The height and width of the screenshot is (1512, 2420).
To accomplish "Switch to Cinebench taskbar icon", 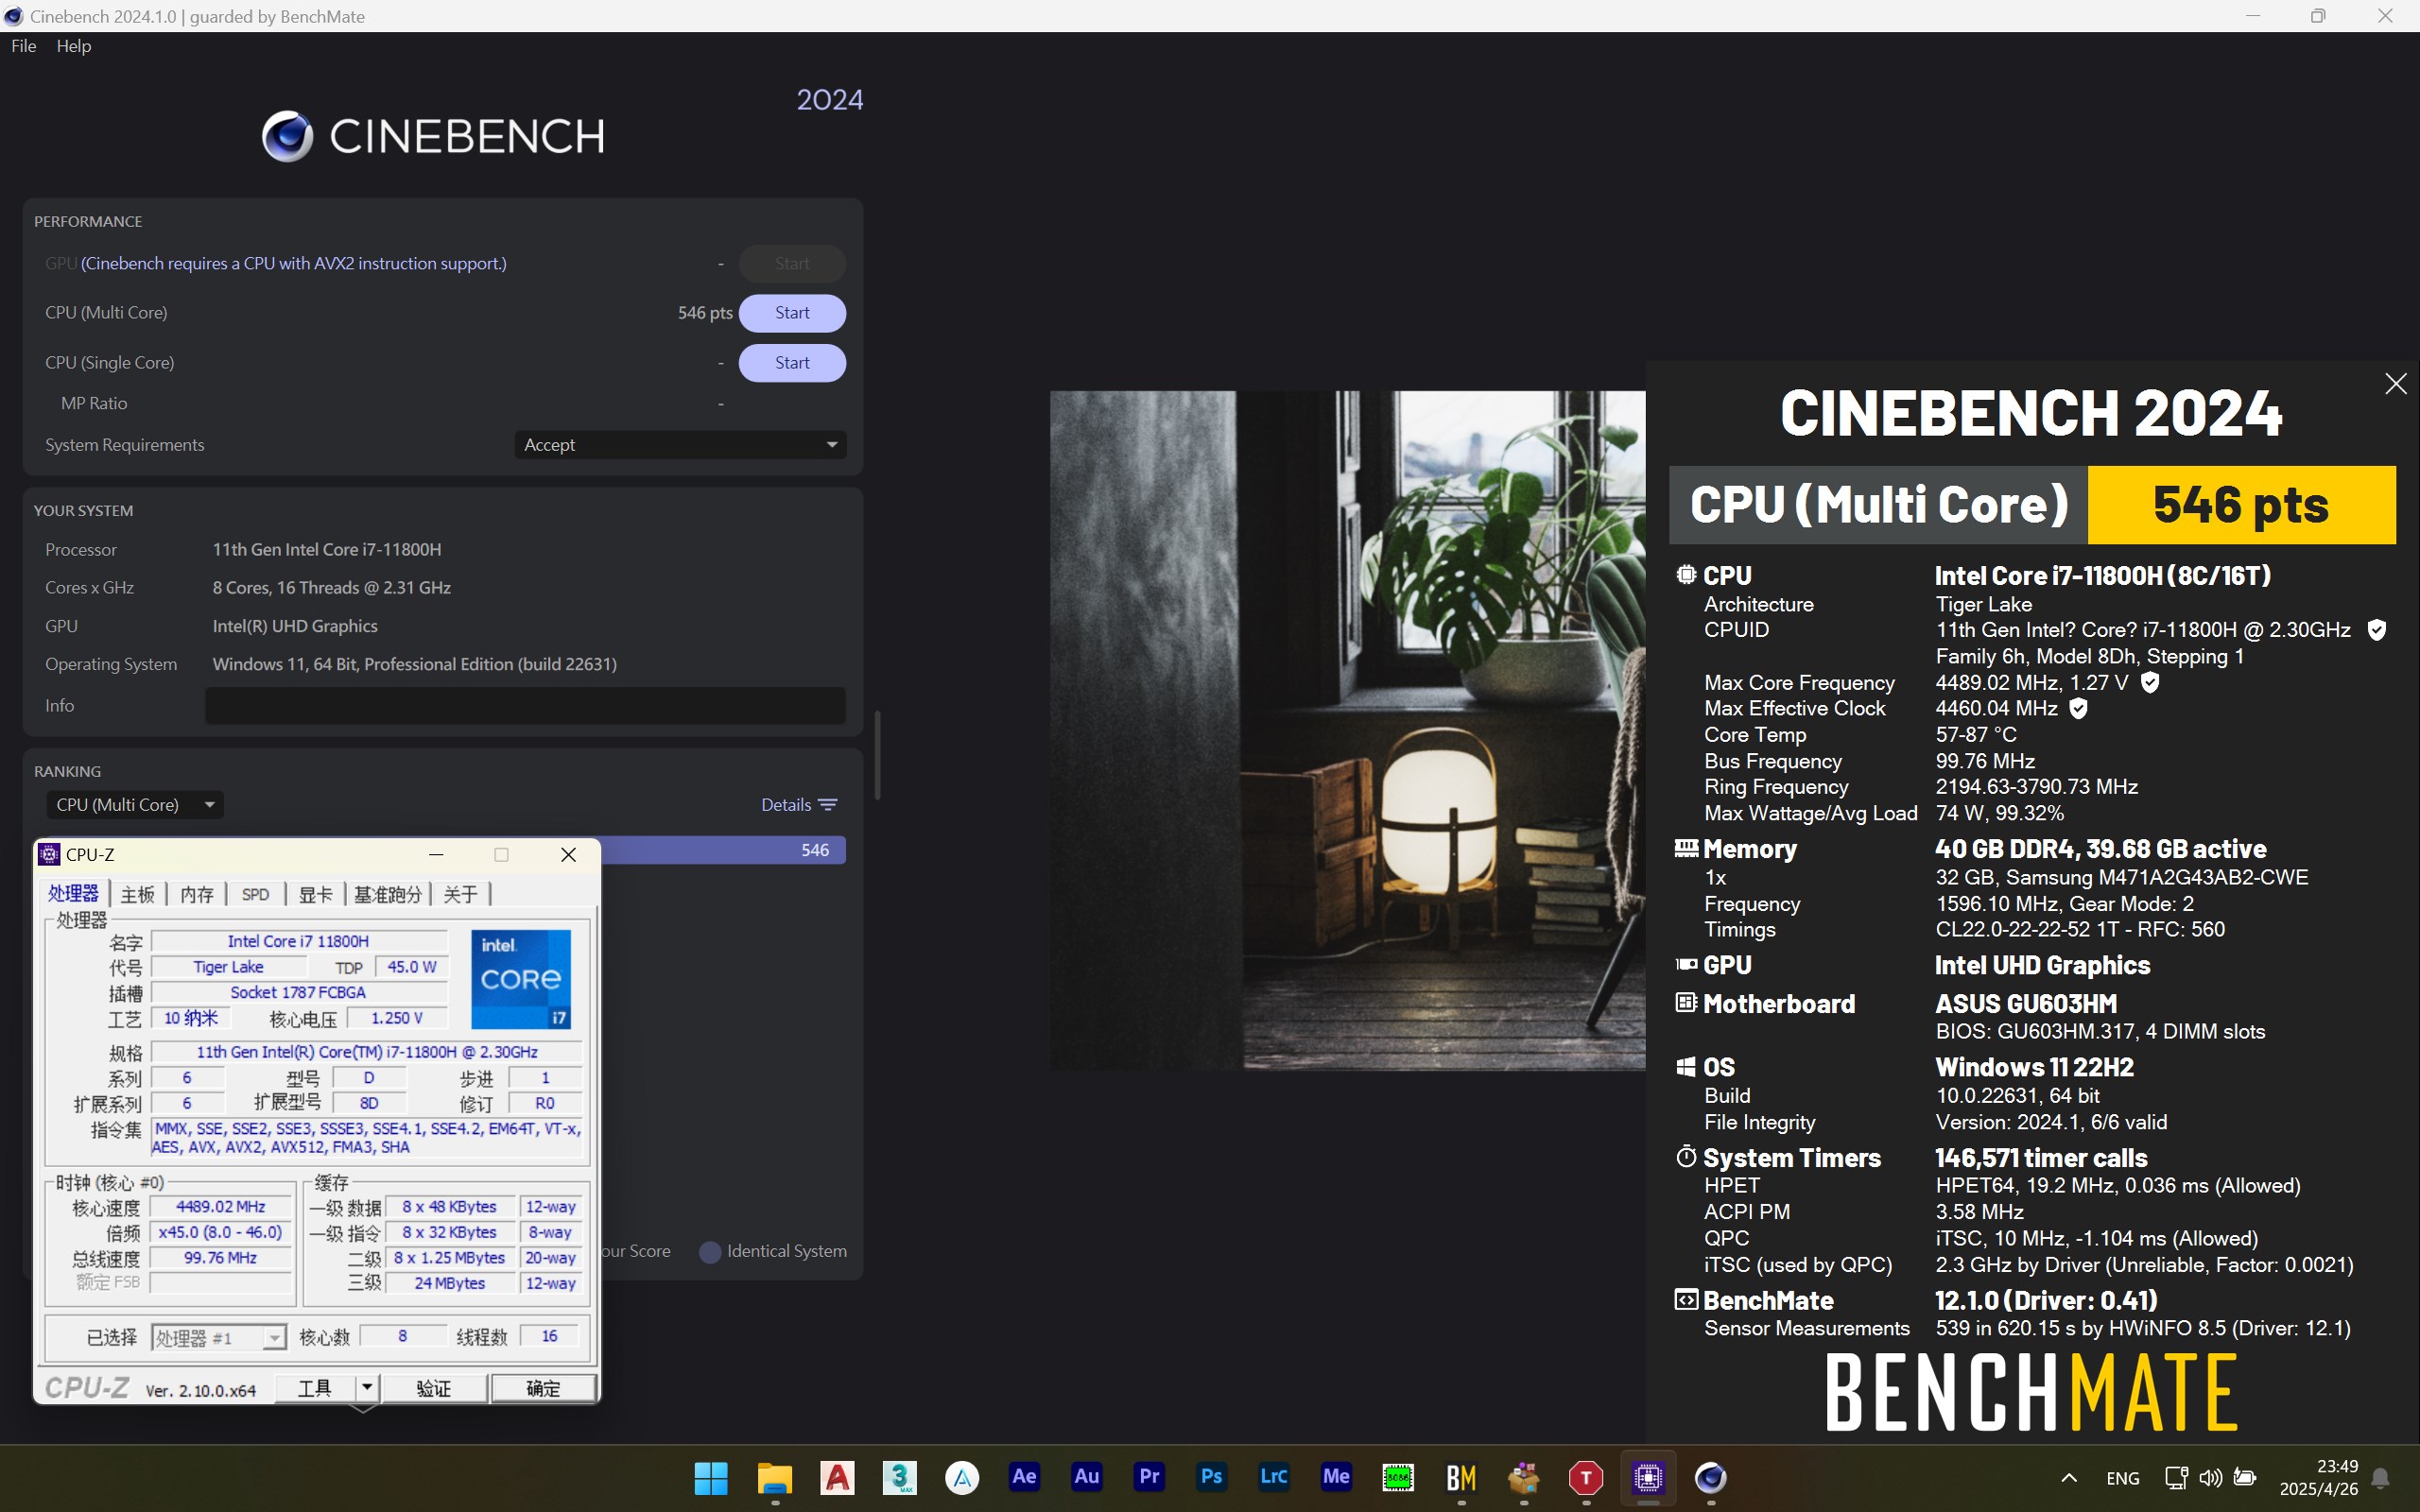I will point(1710,1477).
